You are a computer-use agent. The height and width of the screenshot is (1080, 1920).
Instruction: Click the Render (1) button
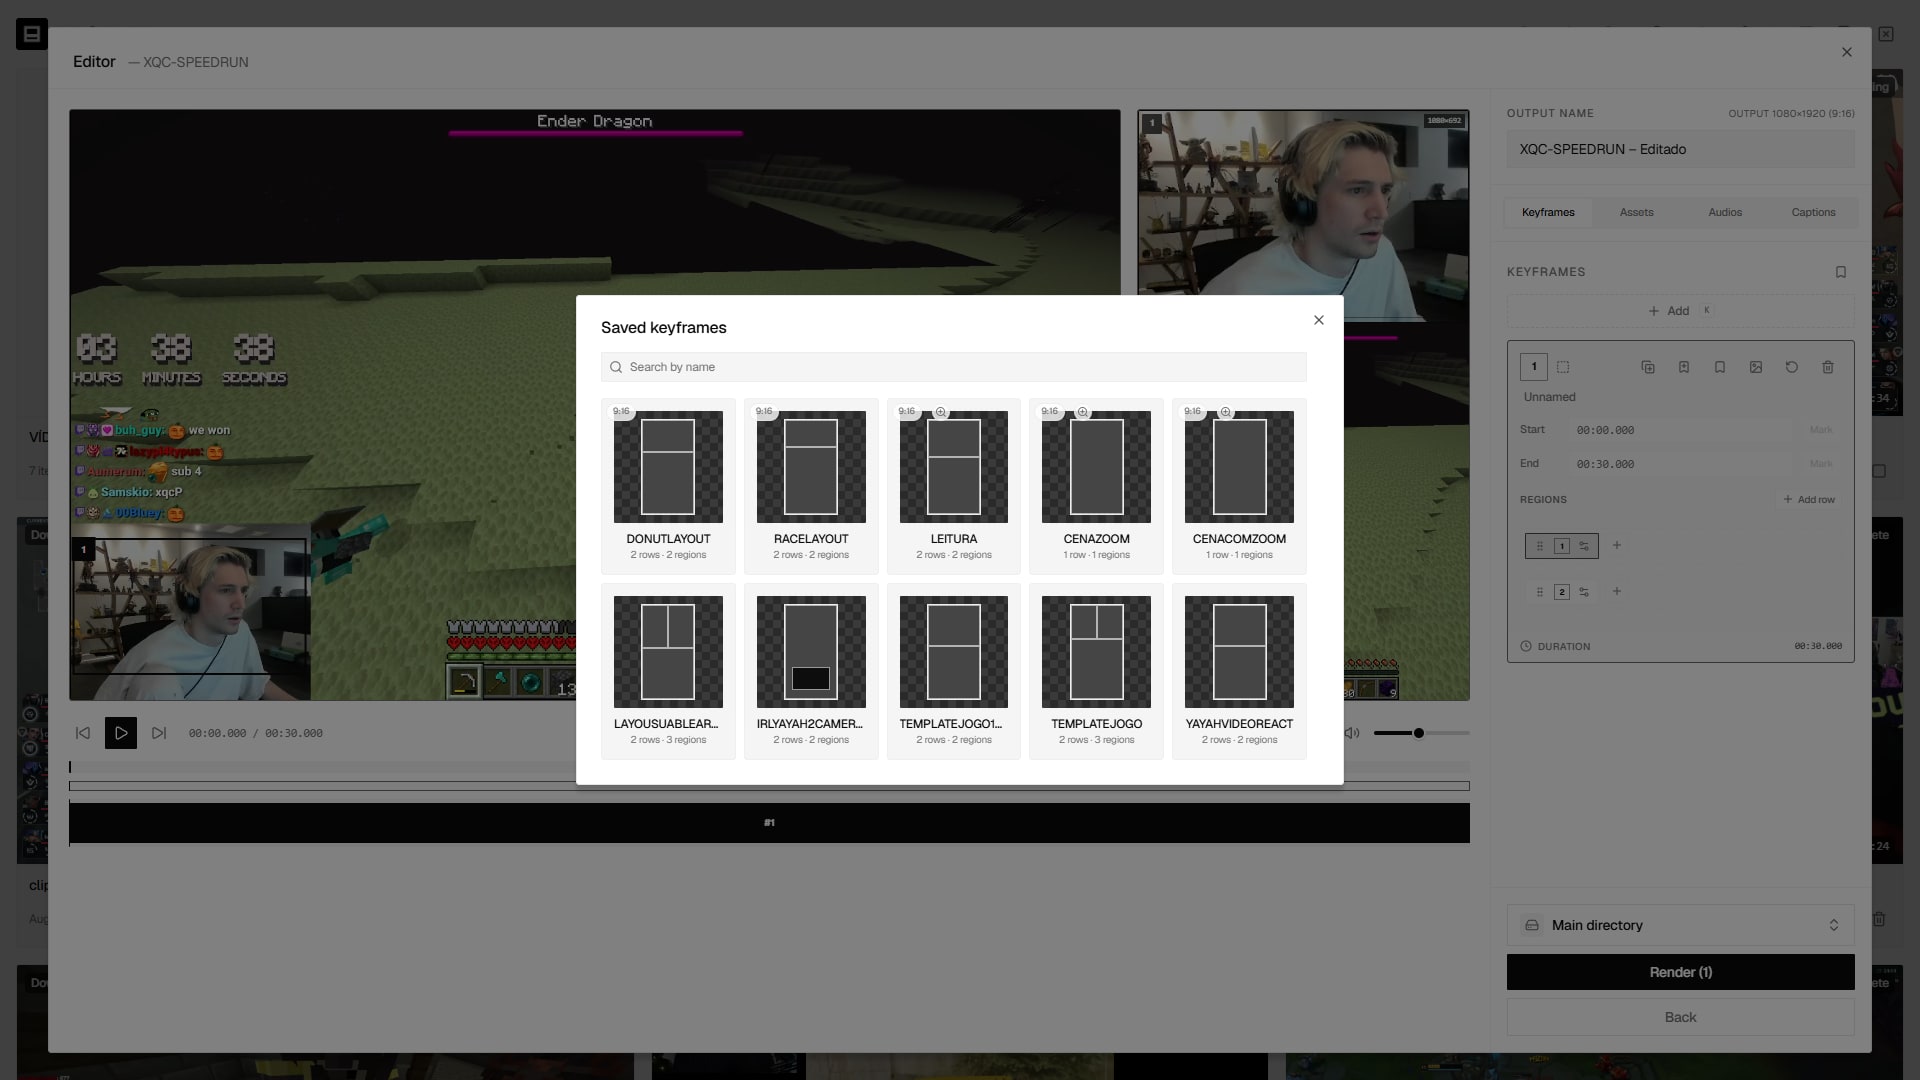coord(1680,972)
